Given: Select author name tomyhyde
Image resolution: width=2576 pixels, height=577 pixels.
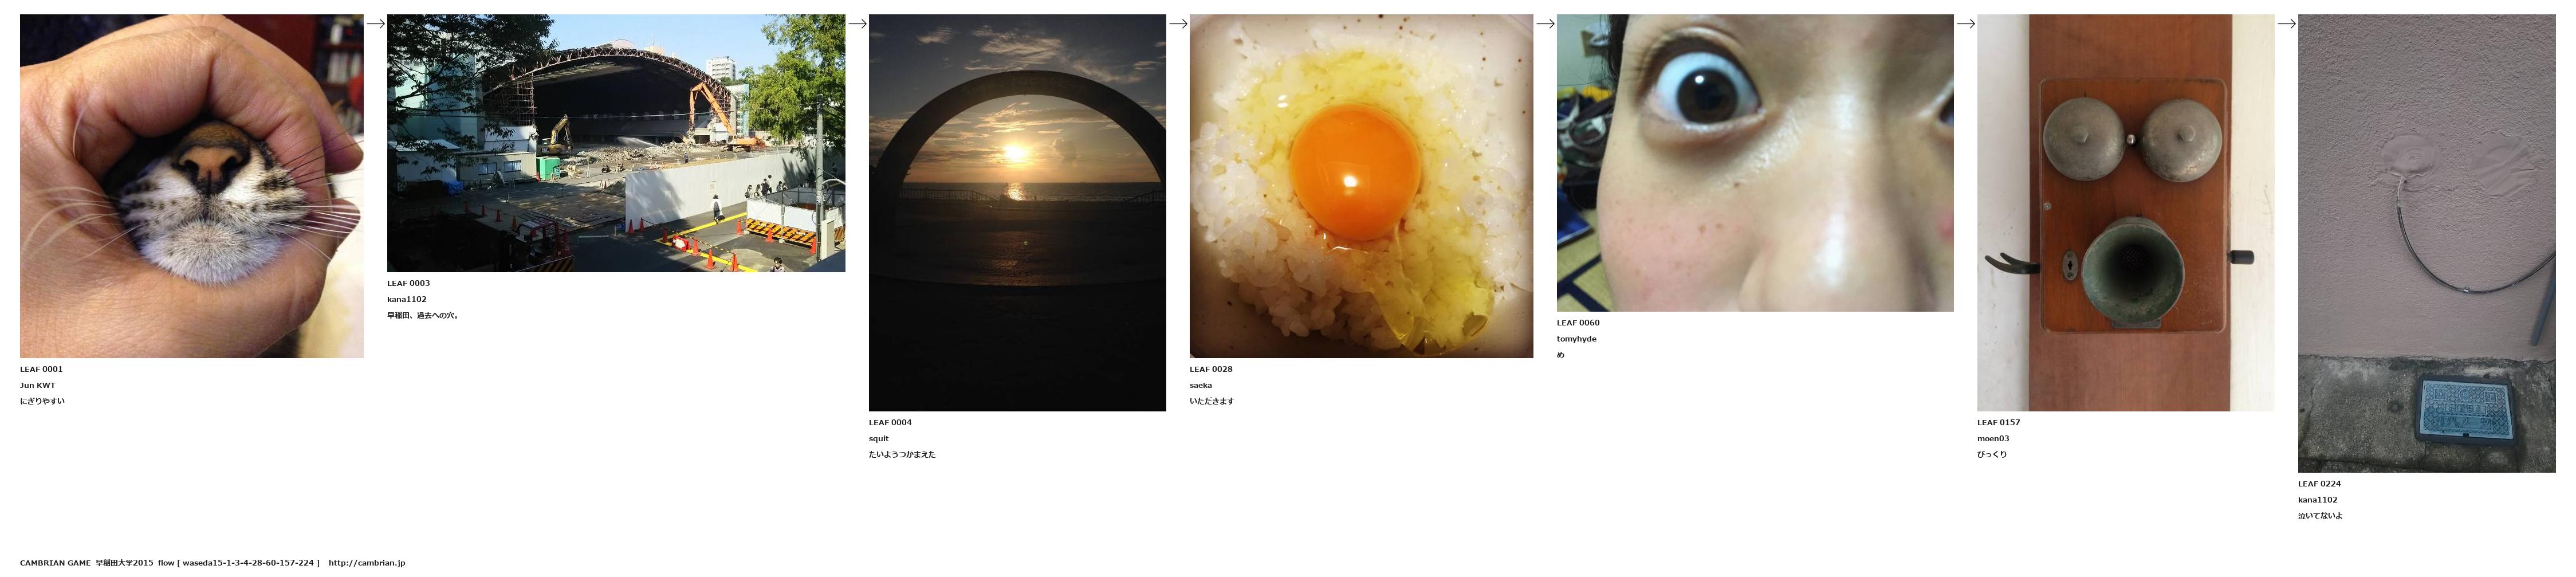Looking at the screenshot, I should pos(1577,339).
